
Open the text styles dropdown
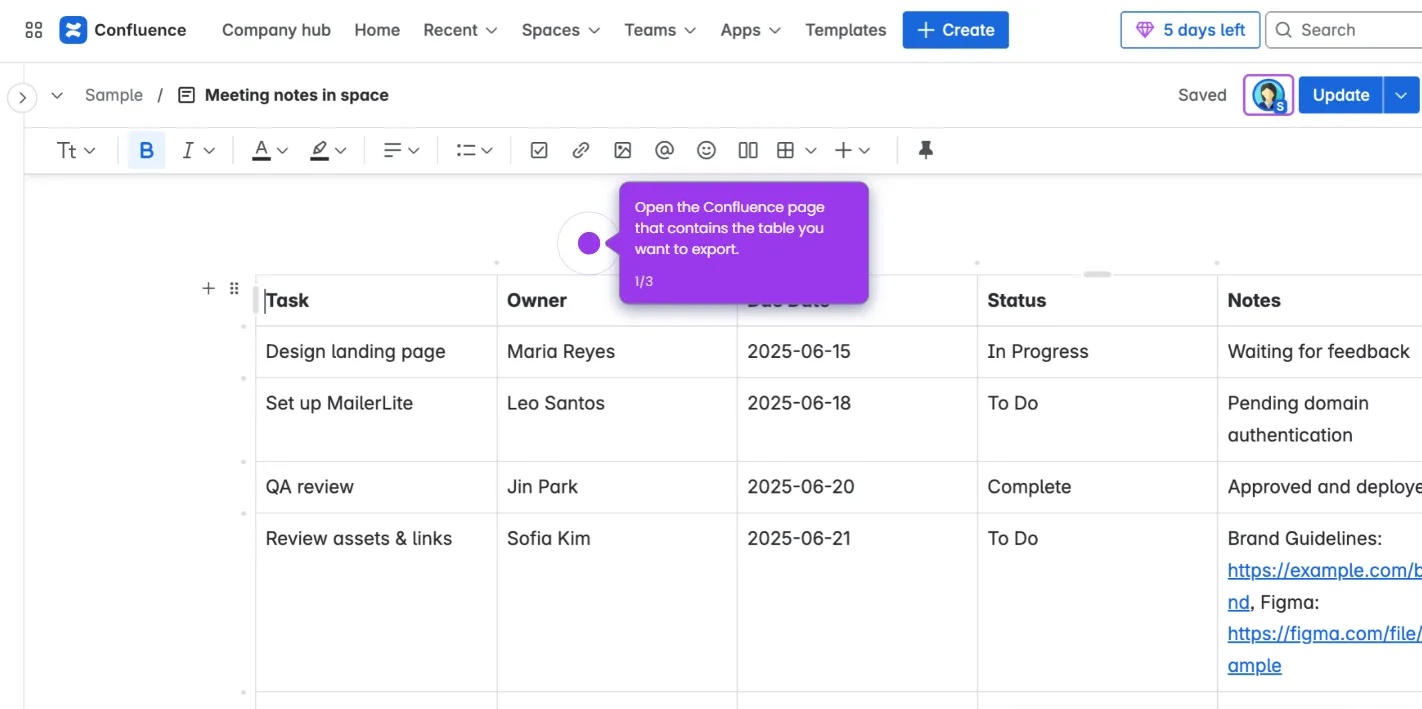[76, 150]
